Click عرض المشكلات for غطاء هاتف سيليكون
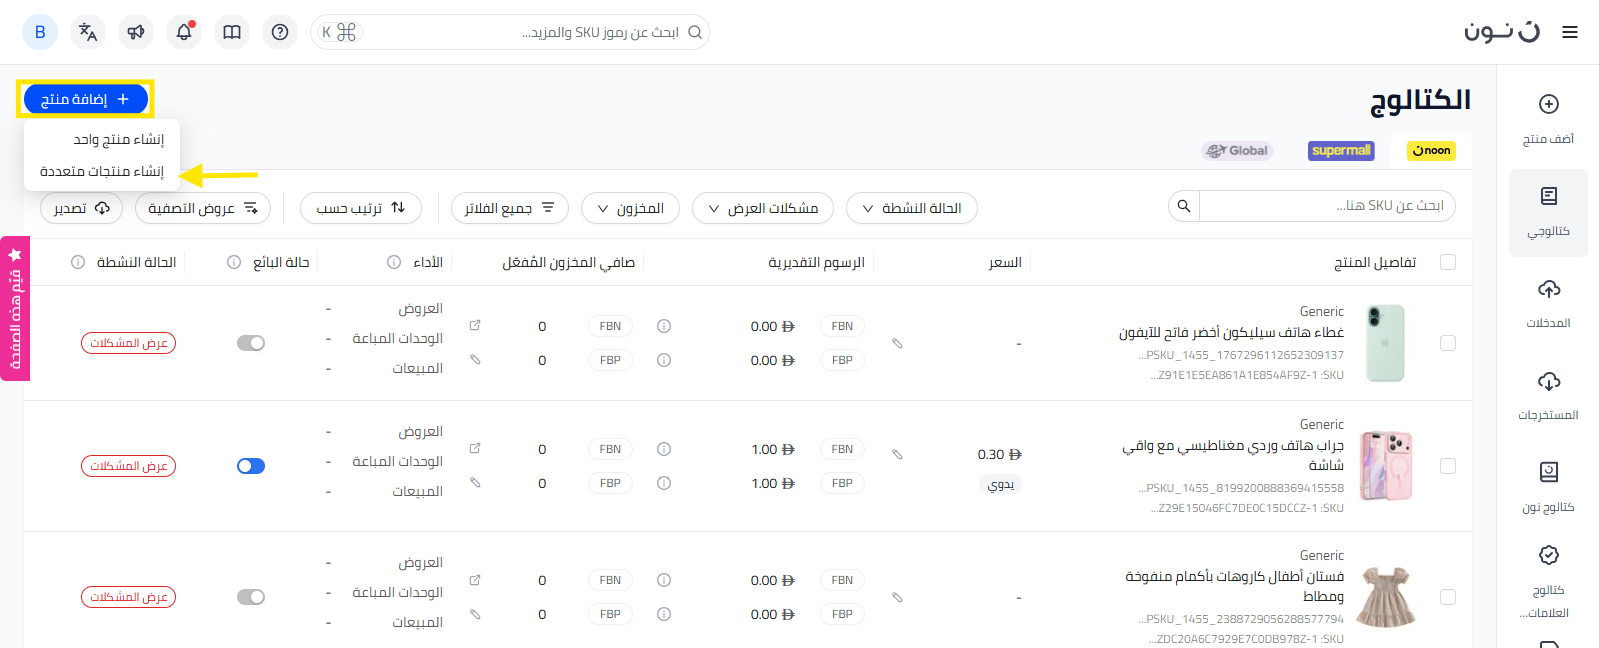Screen dimensions: 1599x648 [129, 343]
